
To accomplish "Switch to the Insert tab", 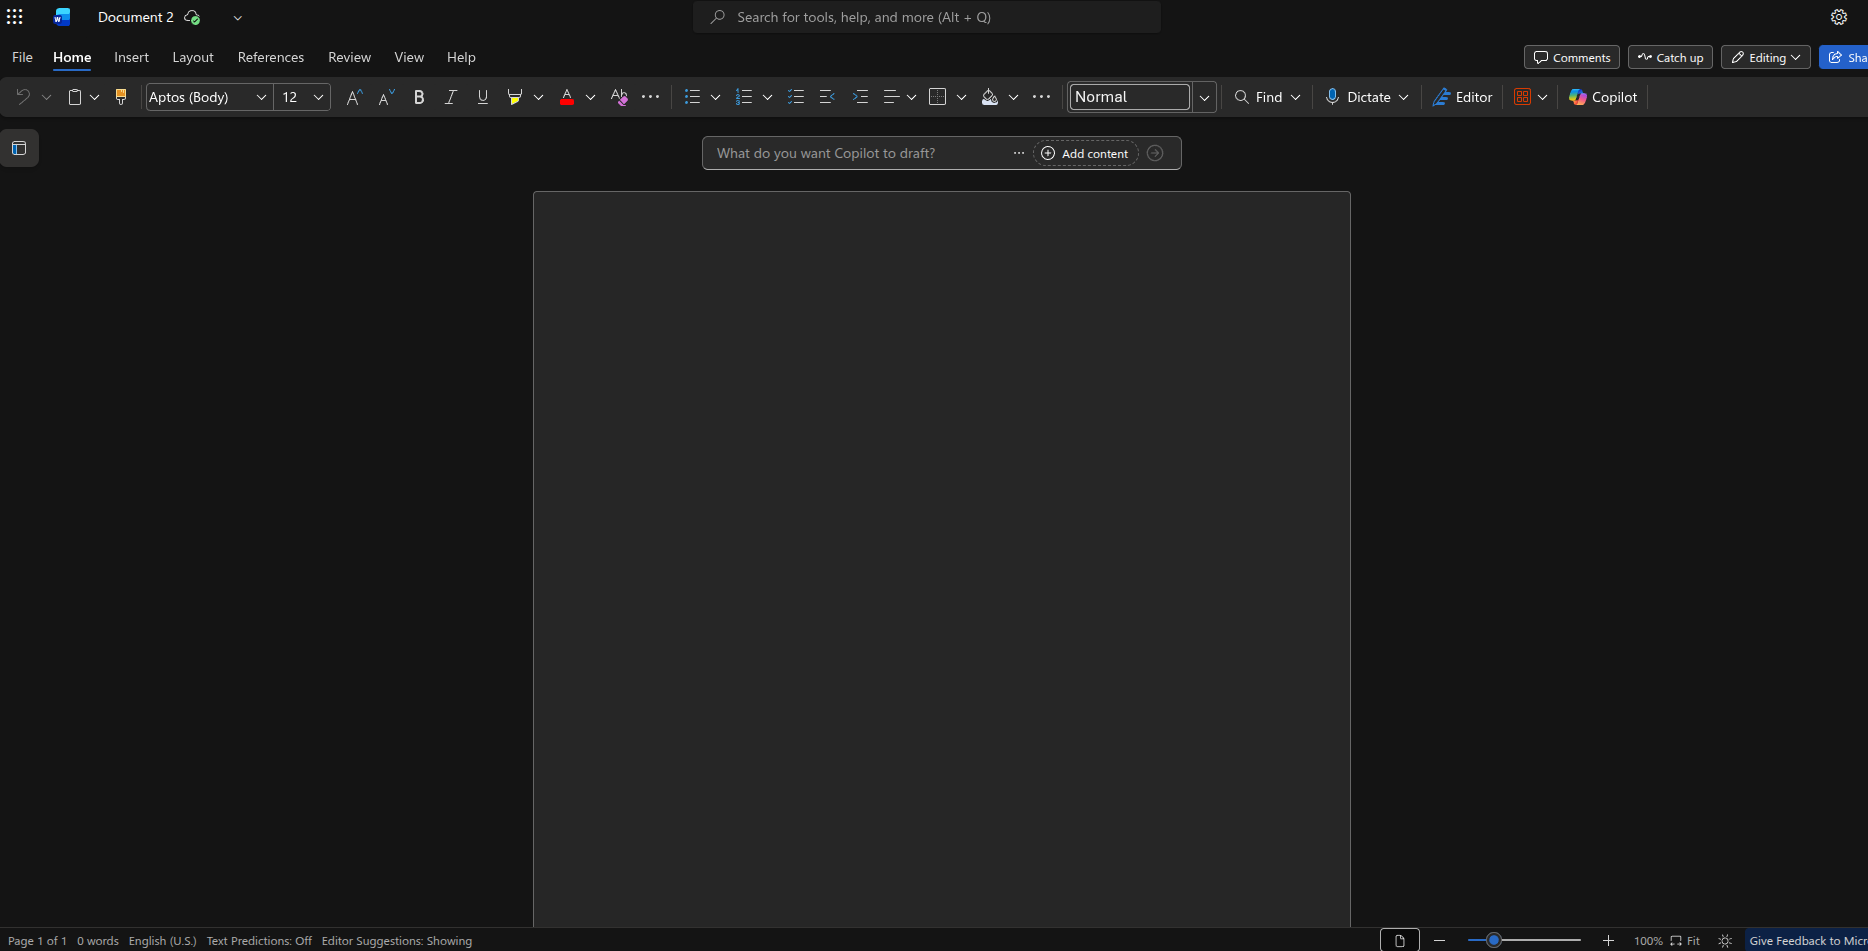I will [x=131, y=57].
